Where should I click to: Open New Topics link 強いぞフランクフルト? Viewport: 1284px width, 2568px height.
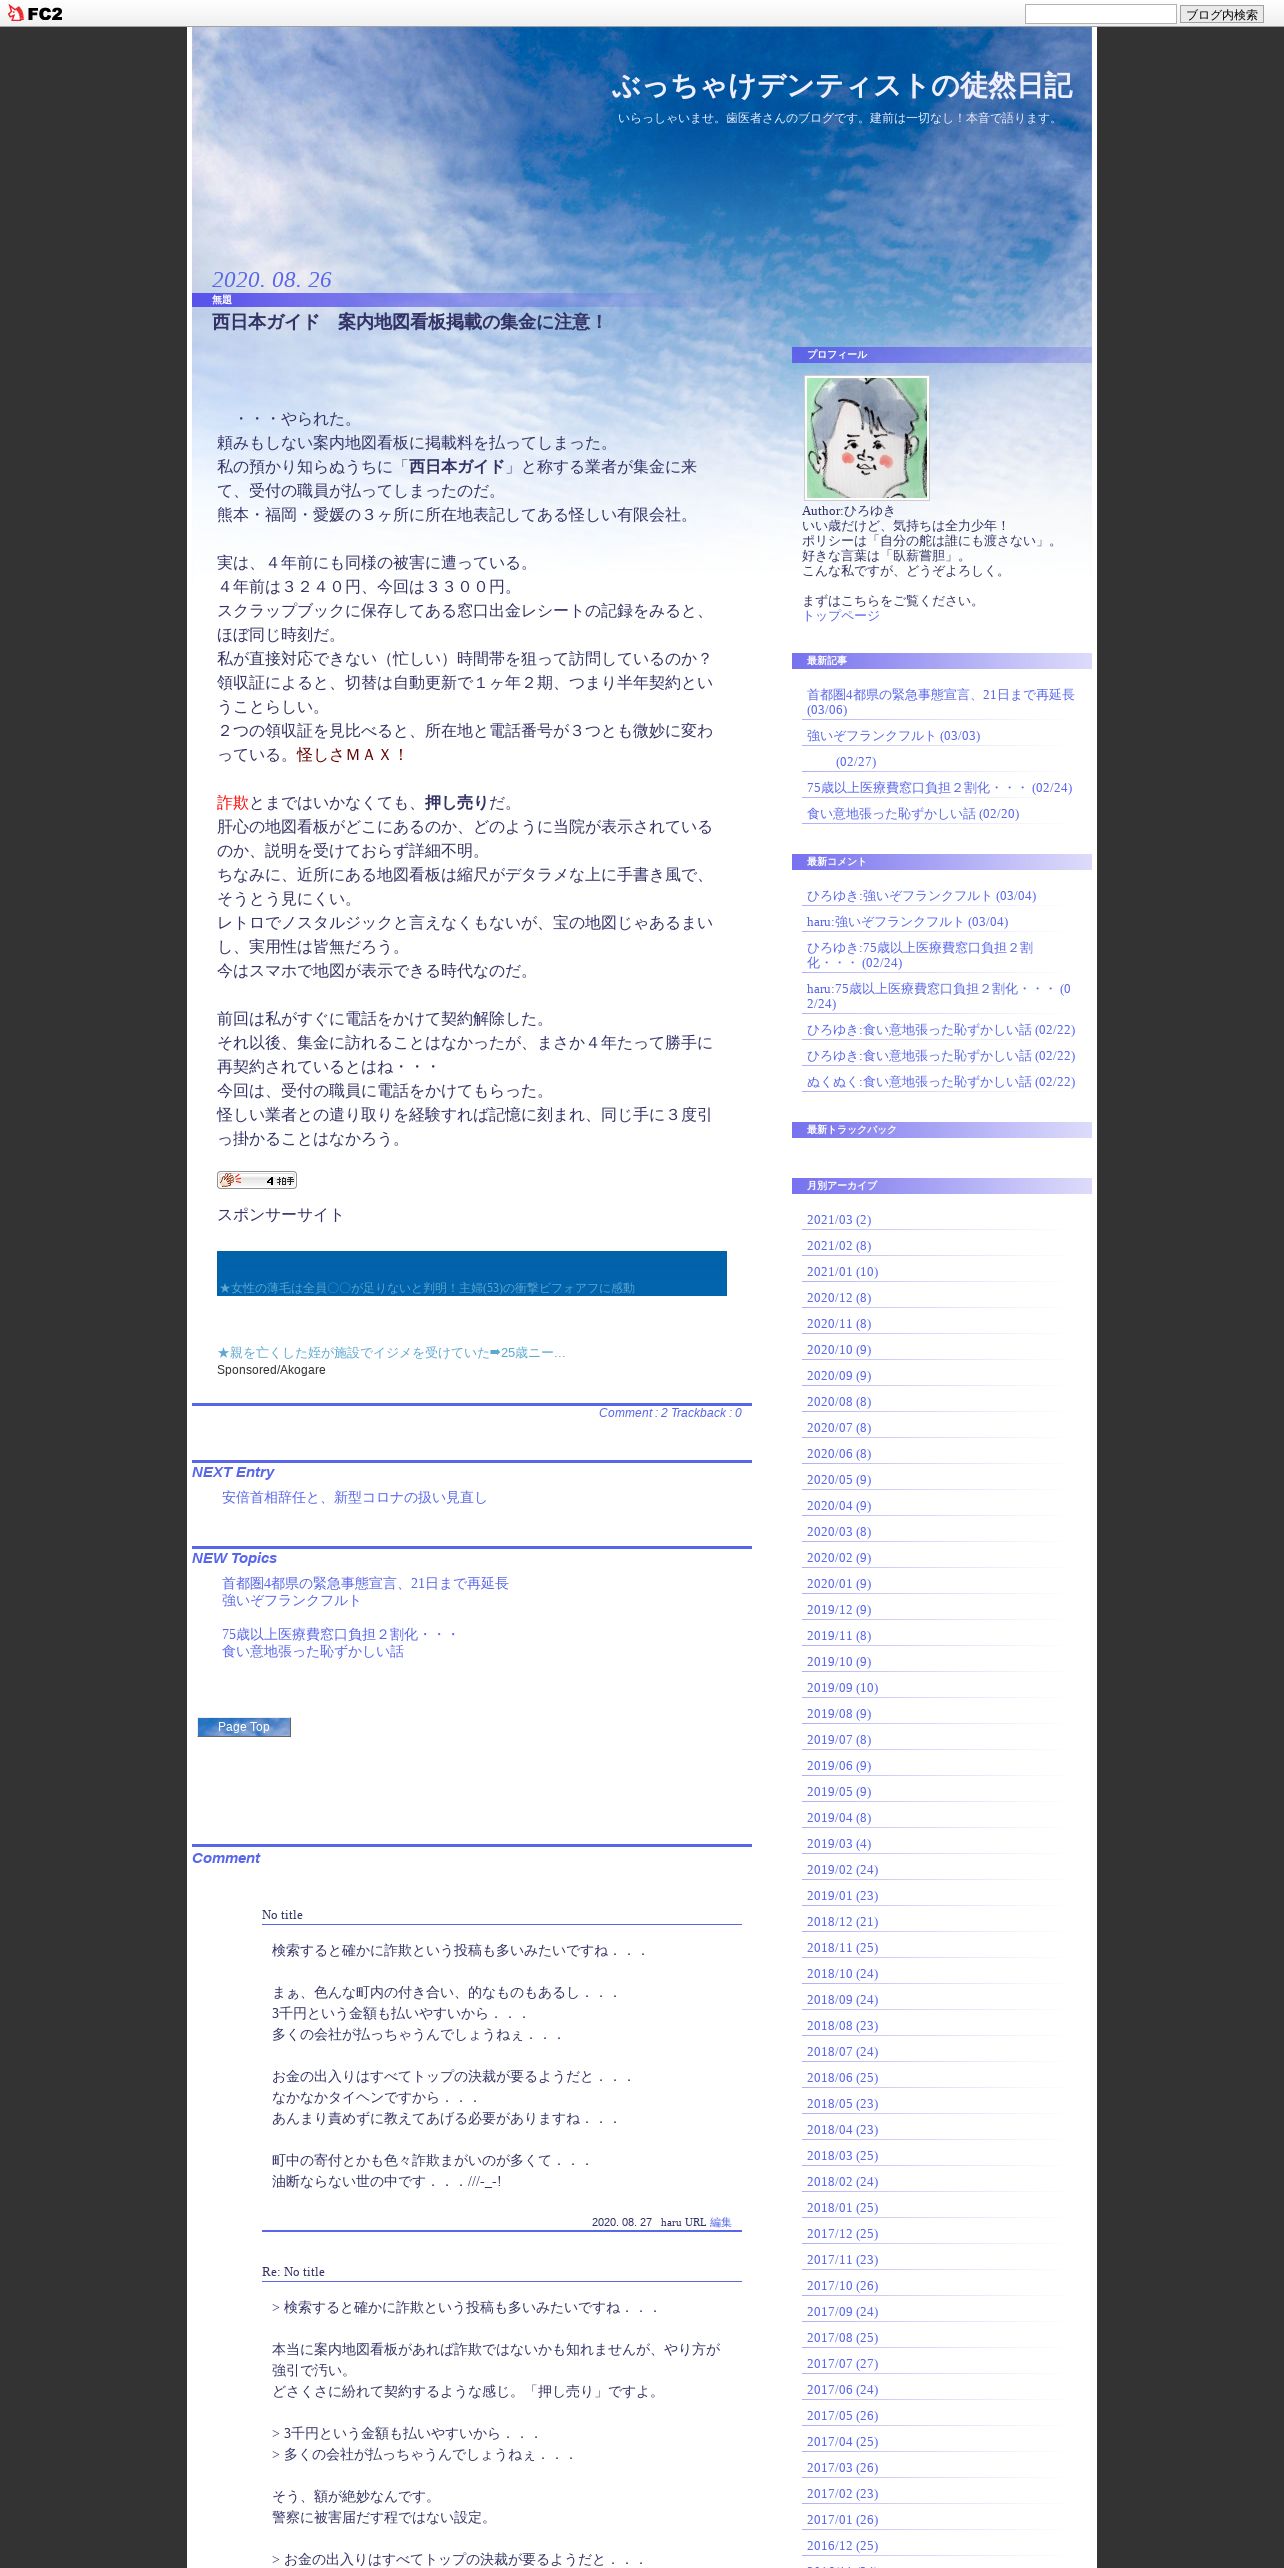(291, 1601)
